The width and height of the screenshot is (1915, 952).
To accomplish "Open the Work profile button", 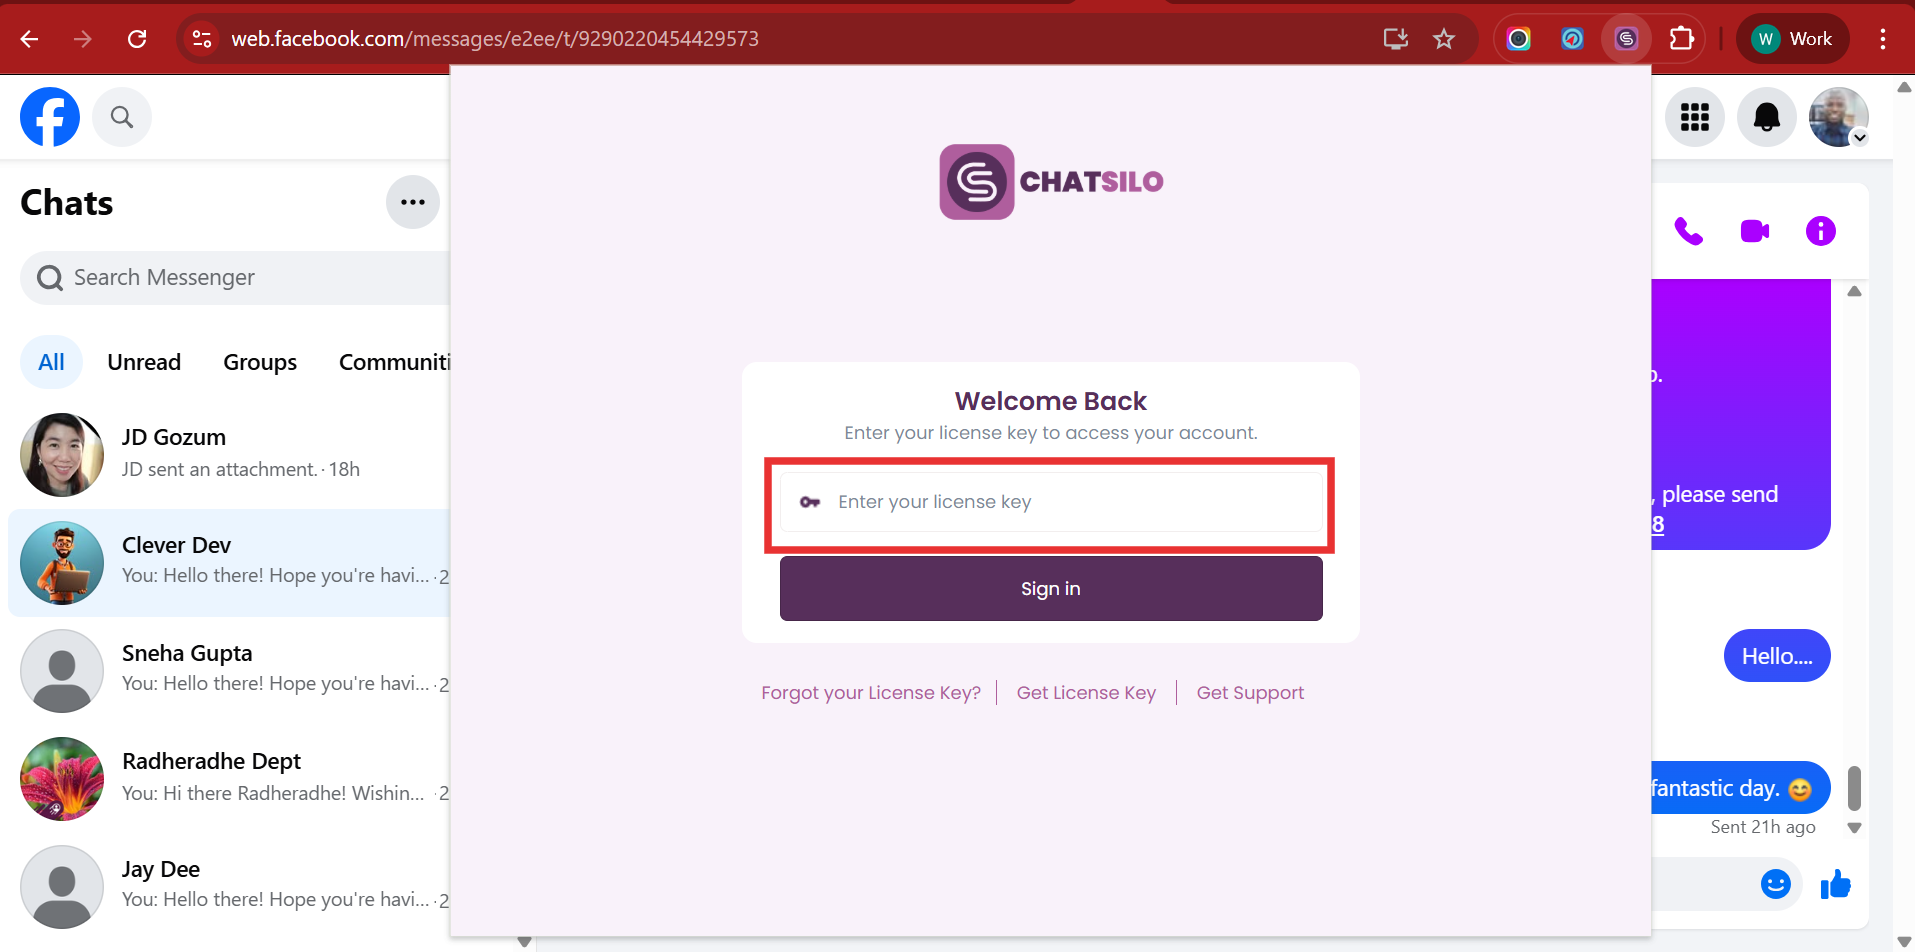I will (1793, 39).
